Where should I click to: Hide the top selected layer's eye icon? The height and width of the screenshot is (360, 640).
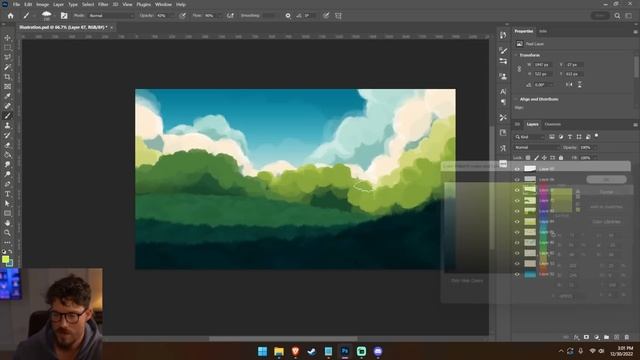click(517, 169)
